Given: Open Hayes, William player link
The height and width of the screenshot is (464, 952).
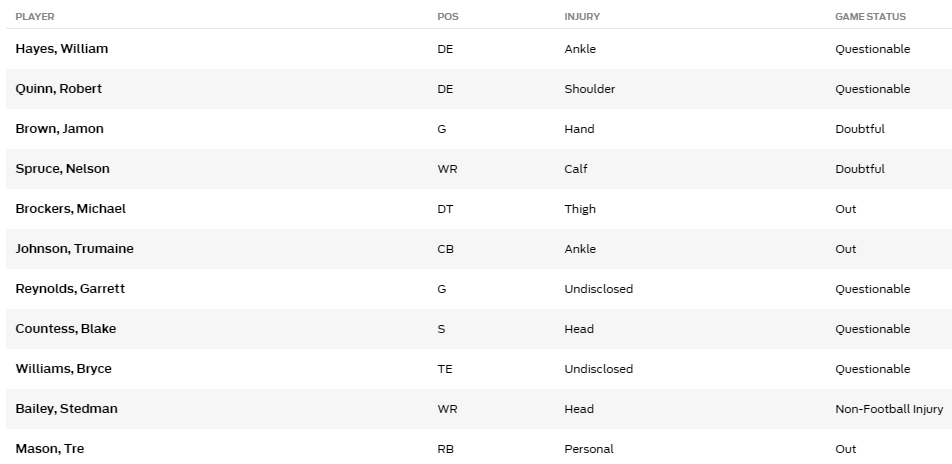Looking at the screenshot, I should click(x=61, y=49).
